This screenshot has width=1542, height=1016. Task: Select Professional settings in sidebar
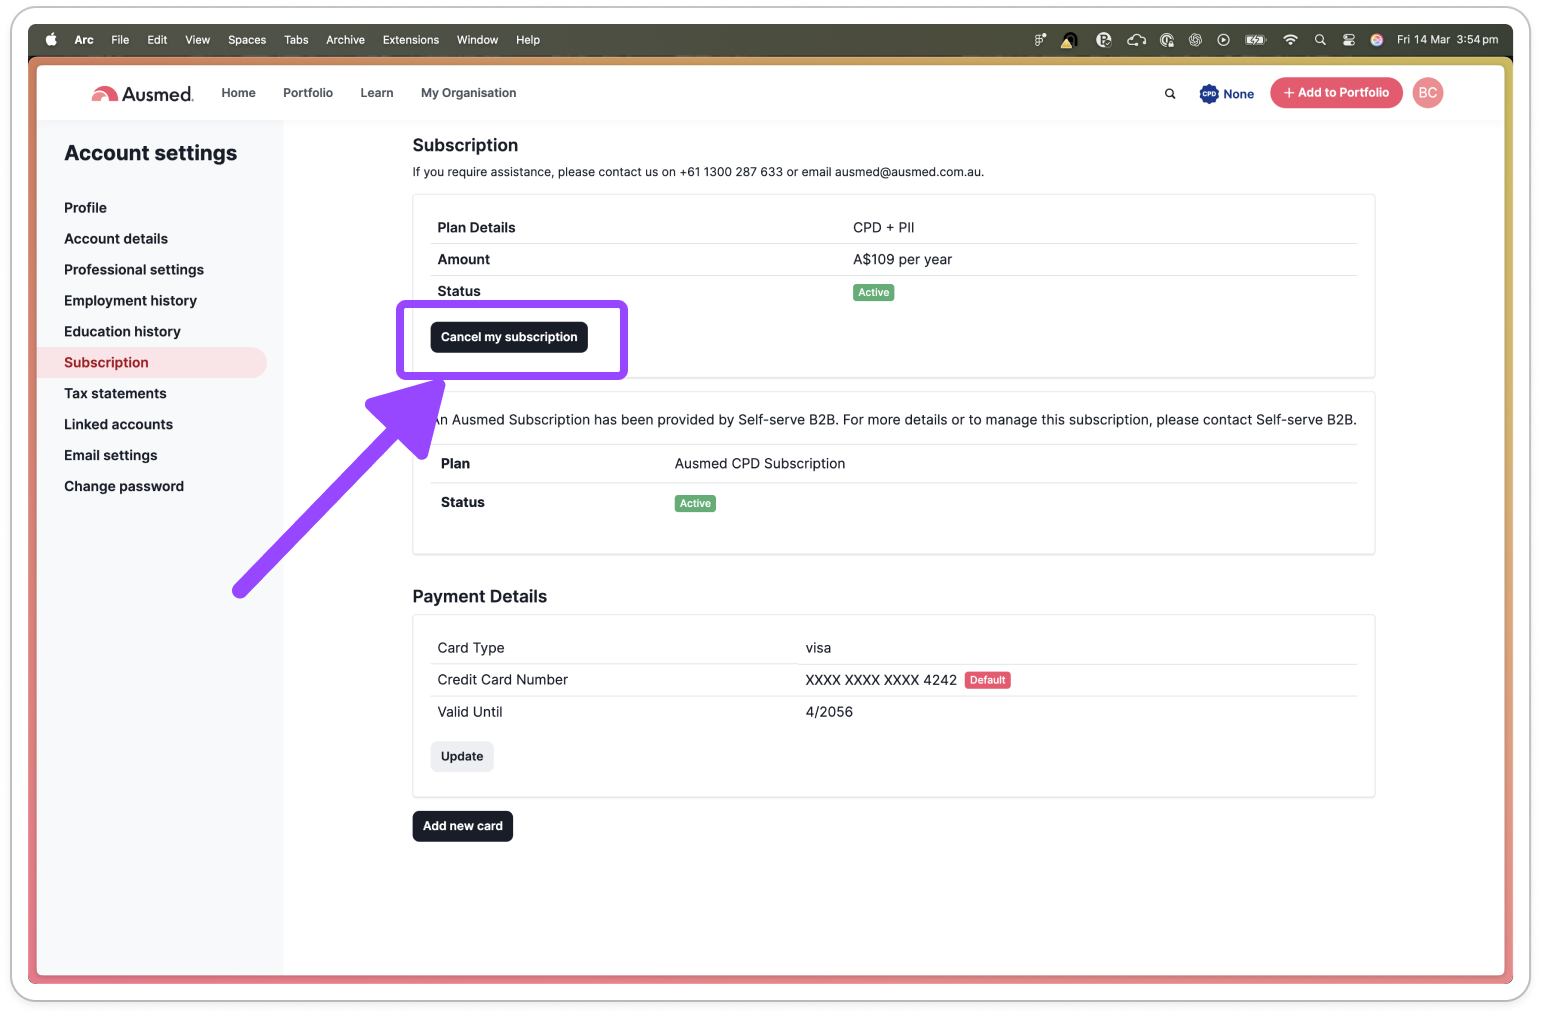(134, 270)
